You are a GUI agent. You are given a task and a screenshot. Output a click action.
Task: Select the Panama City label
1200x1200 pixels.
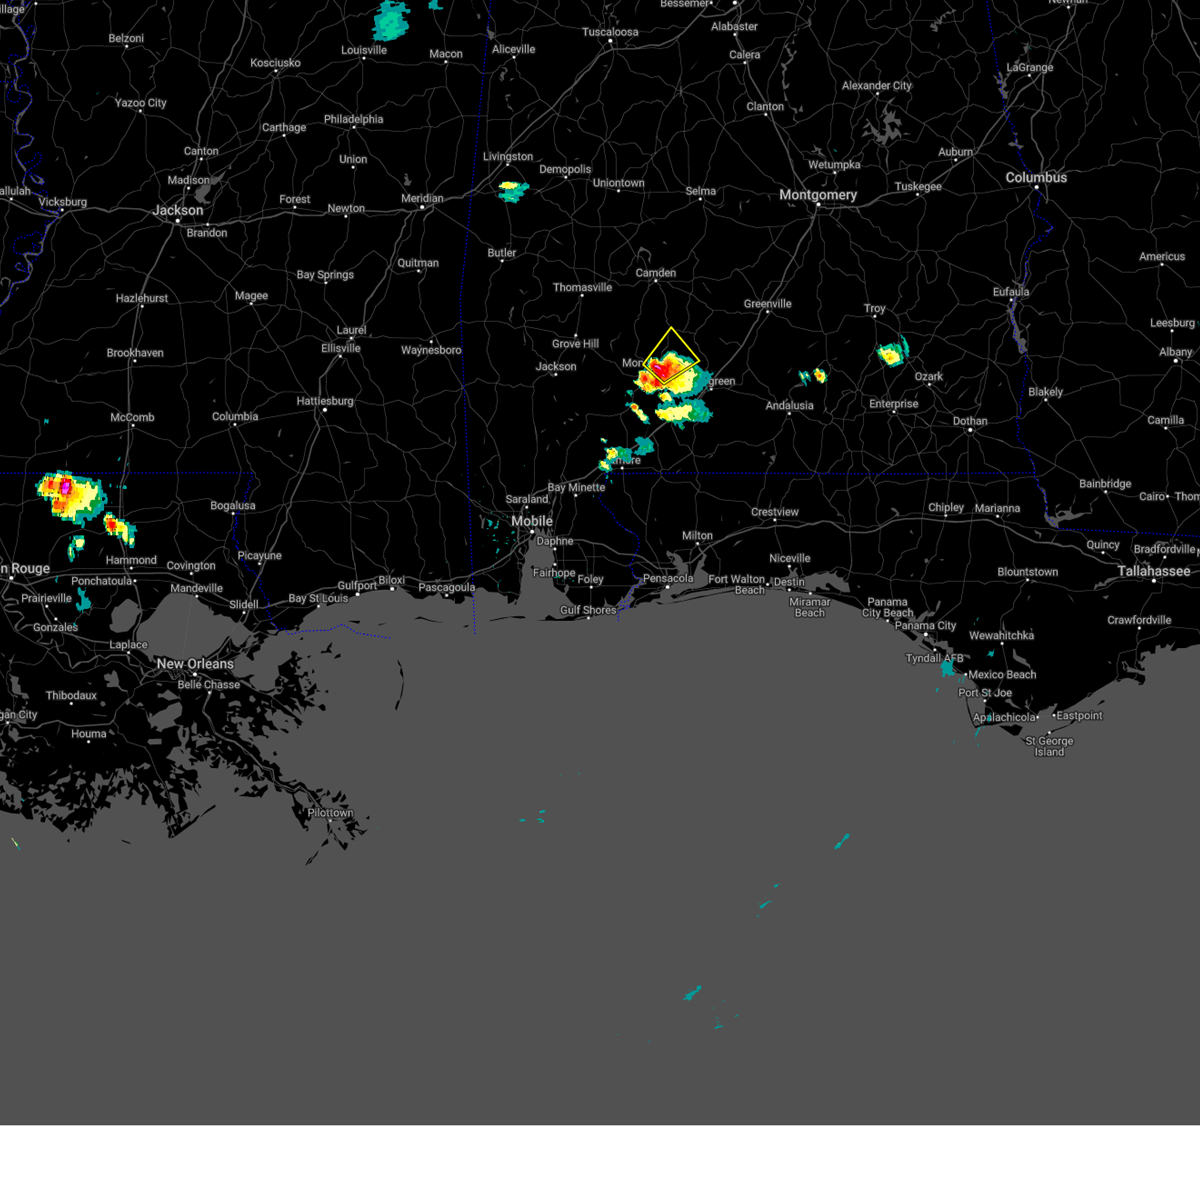click(925, 625)
